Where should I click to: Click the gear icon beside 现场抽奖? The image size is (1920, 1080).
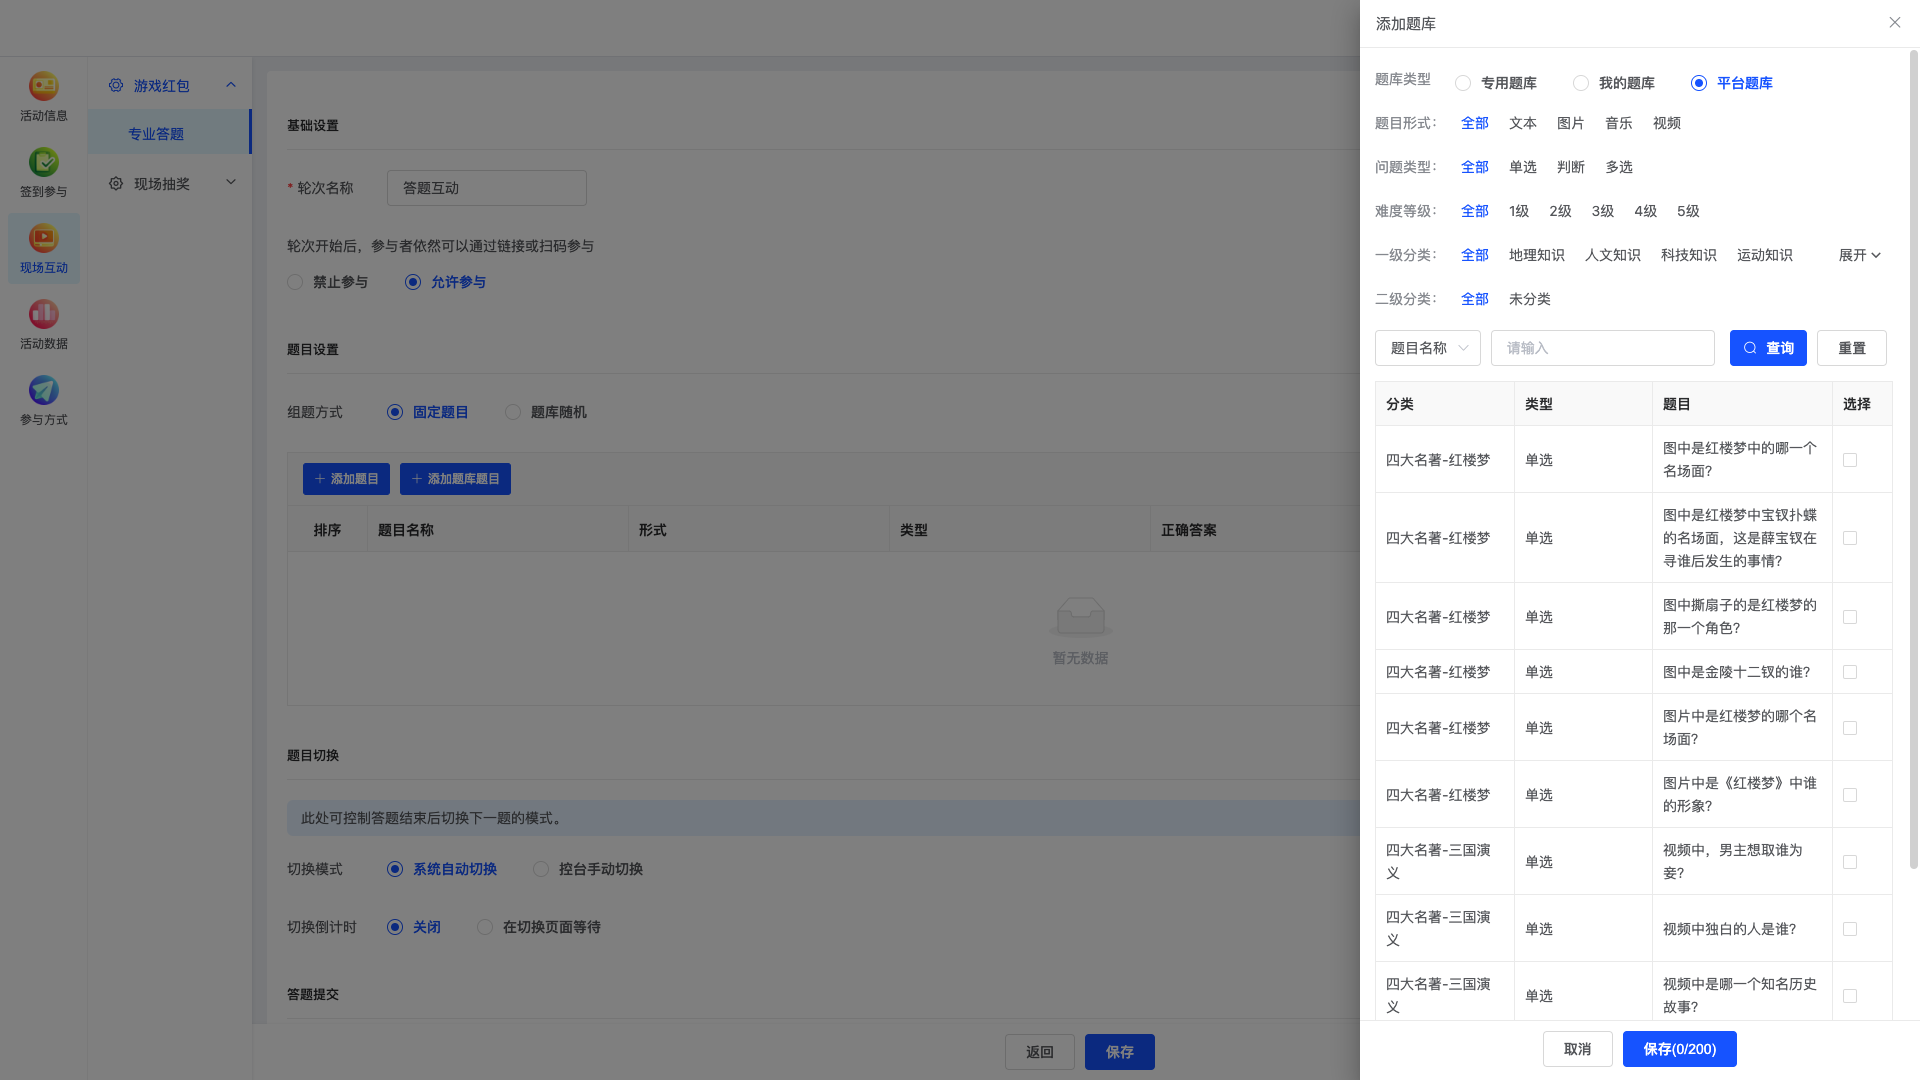click(x=116, y=184)
